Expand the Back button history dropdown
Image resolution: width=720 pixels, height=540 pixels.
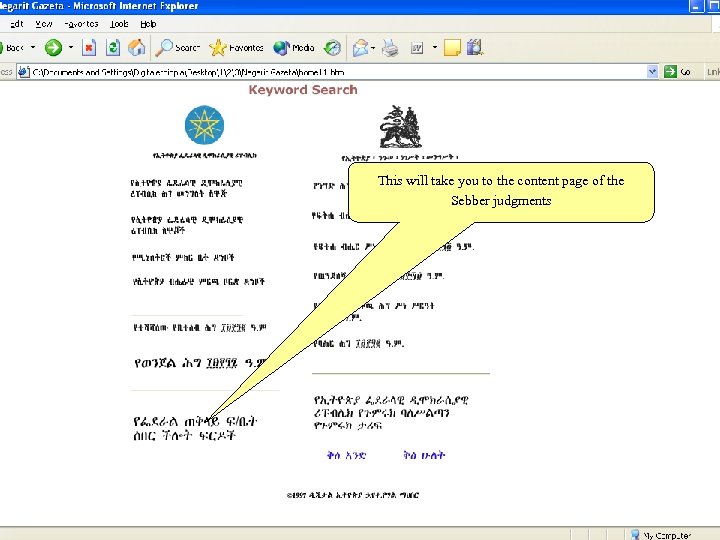pos(33,47)
